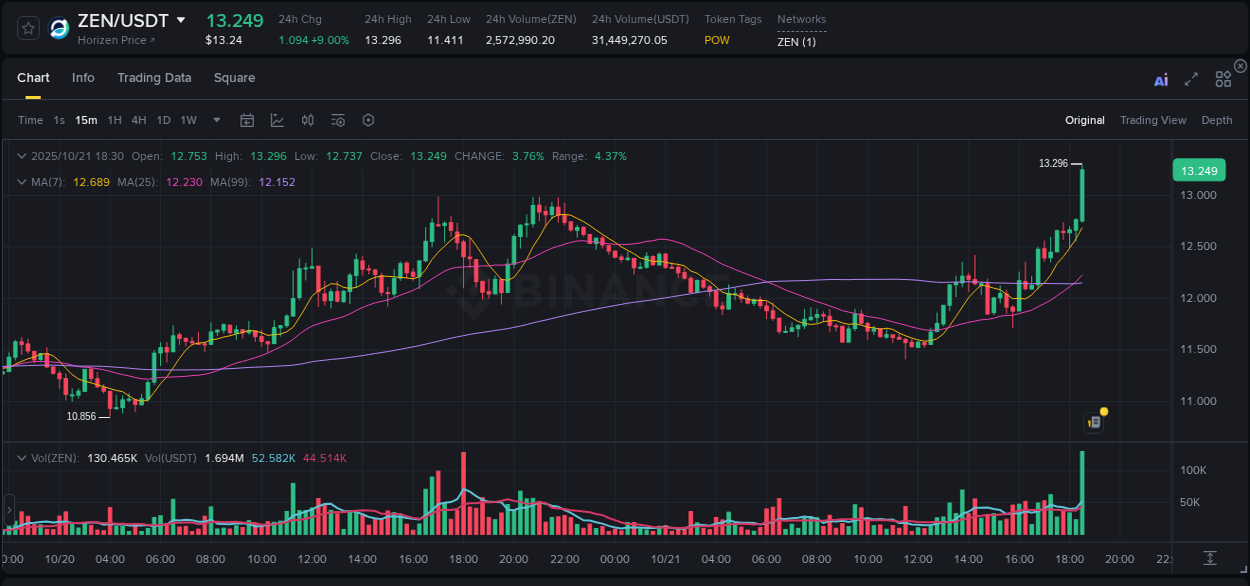Select the 15m interval option
Screen dimensions: 1250x586
point(86,119)
